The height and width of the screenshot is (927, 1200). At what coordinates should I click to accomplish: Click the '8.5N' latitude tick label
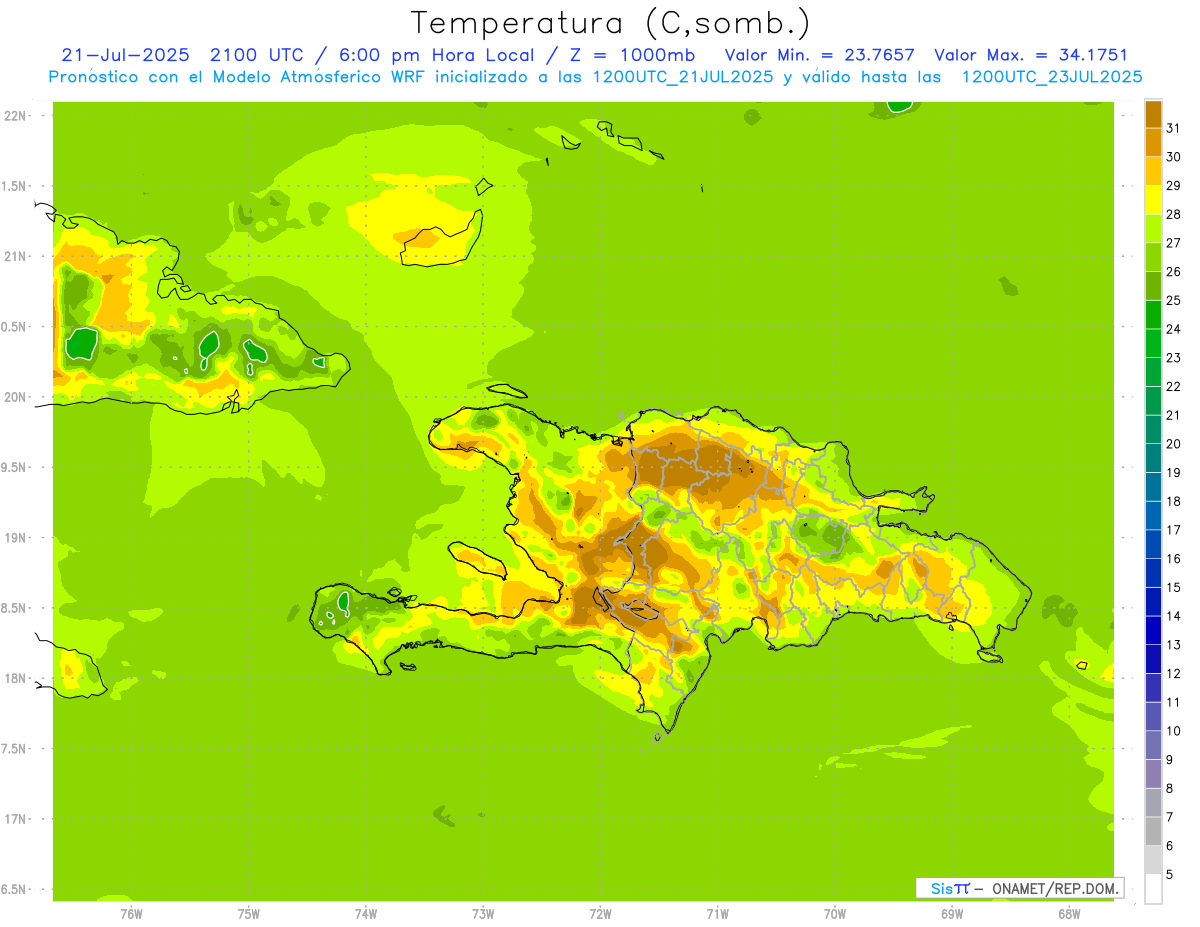(13, 608)
